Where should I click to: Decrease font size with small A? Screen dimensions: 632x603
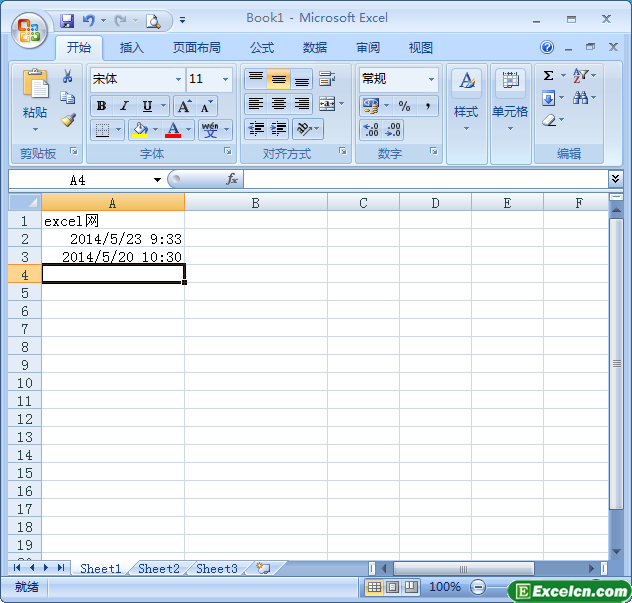coord(206,106)
